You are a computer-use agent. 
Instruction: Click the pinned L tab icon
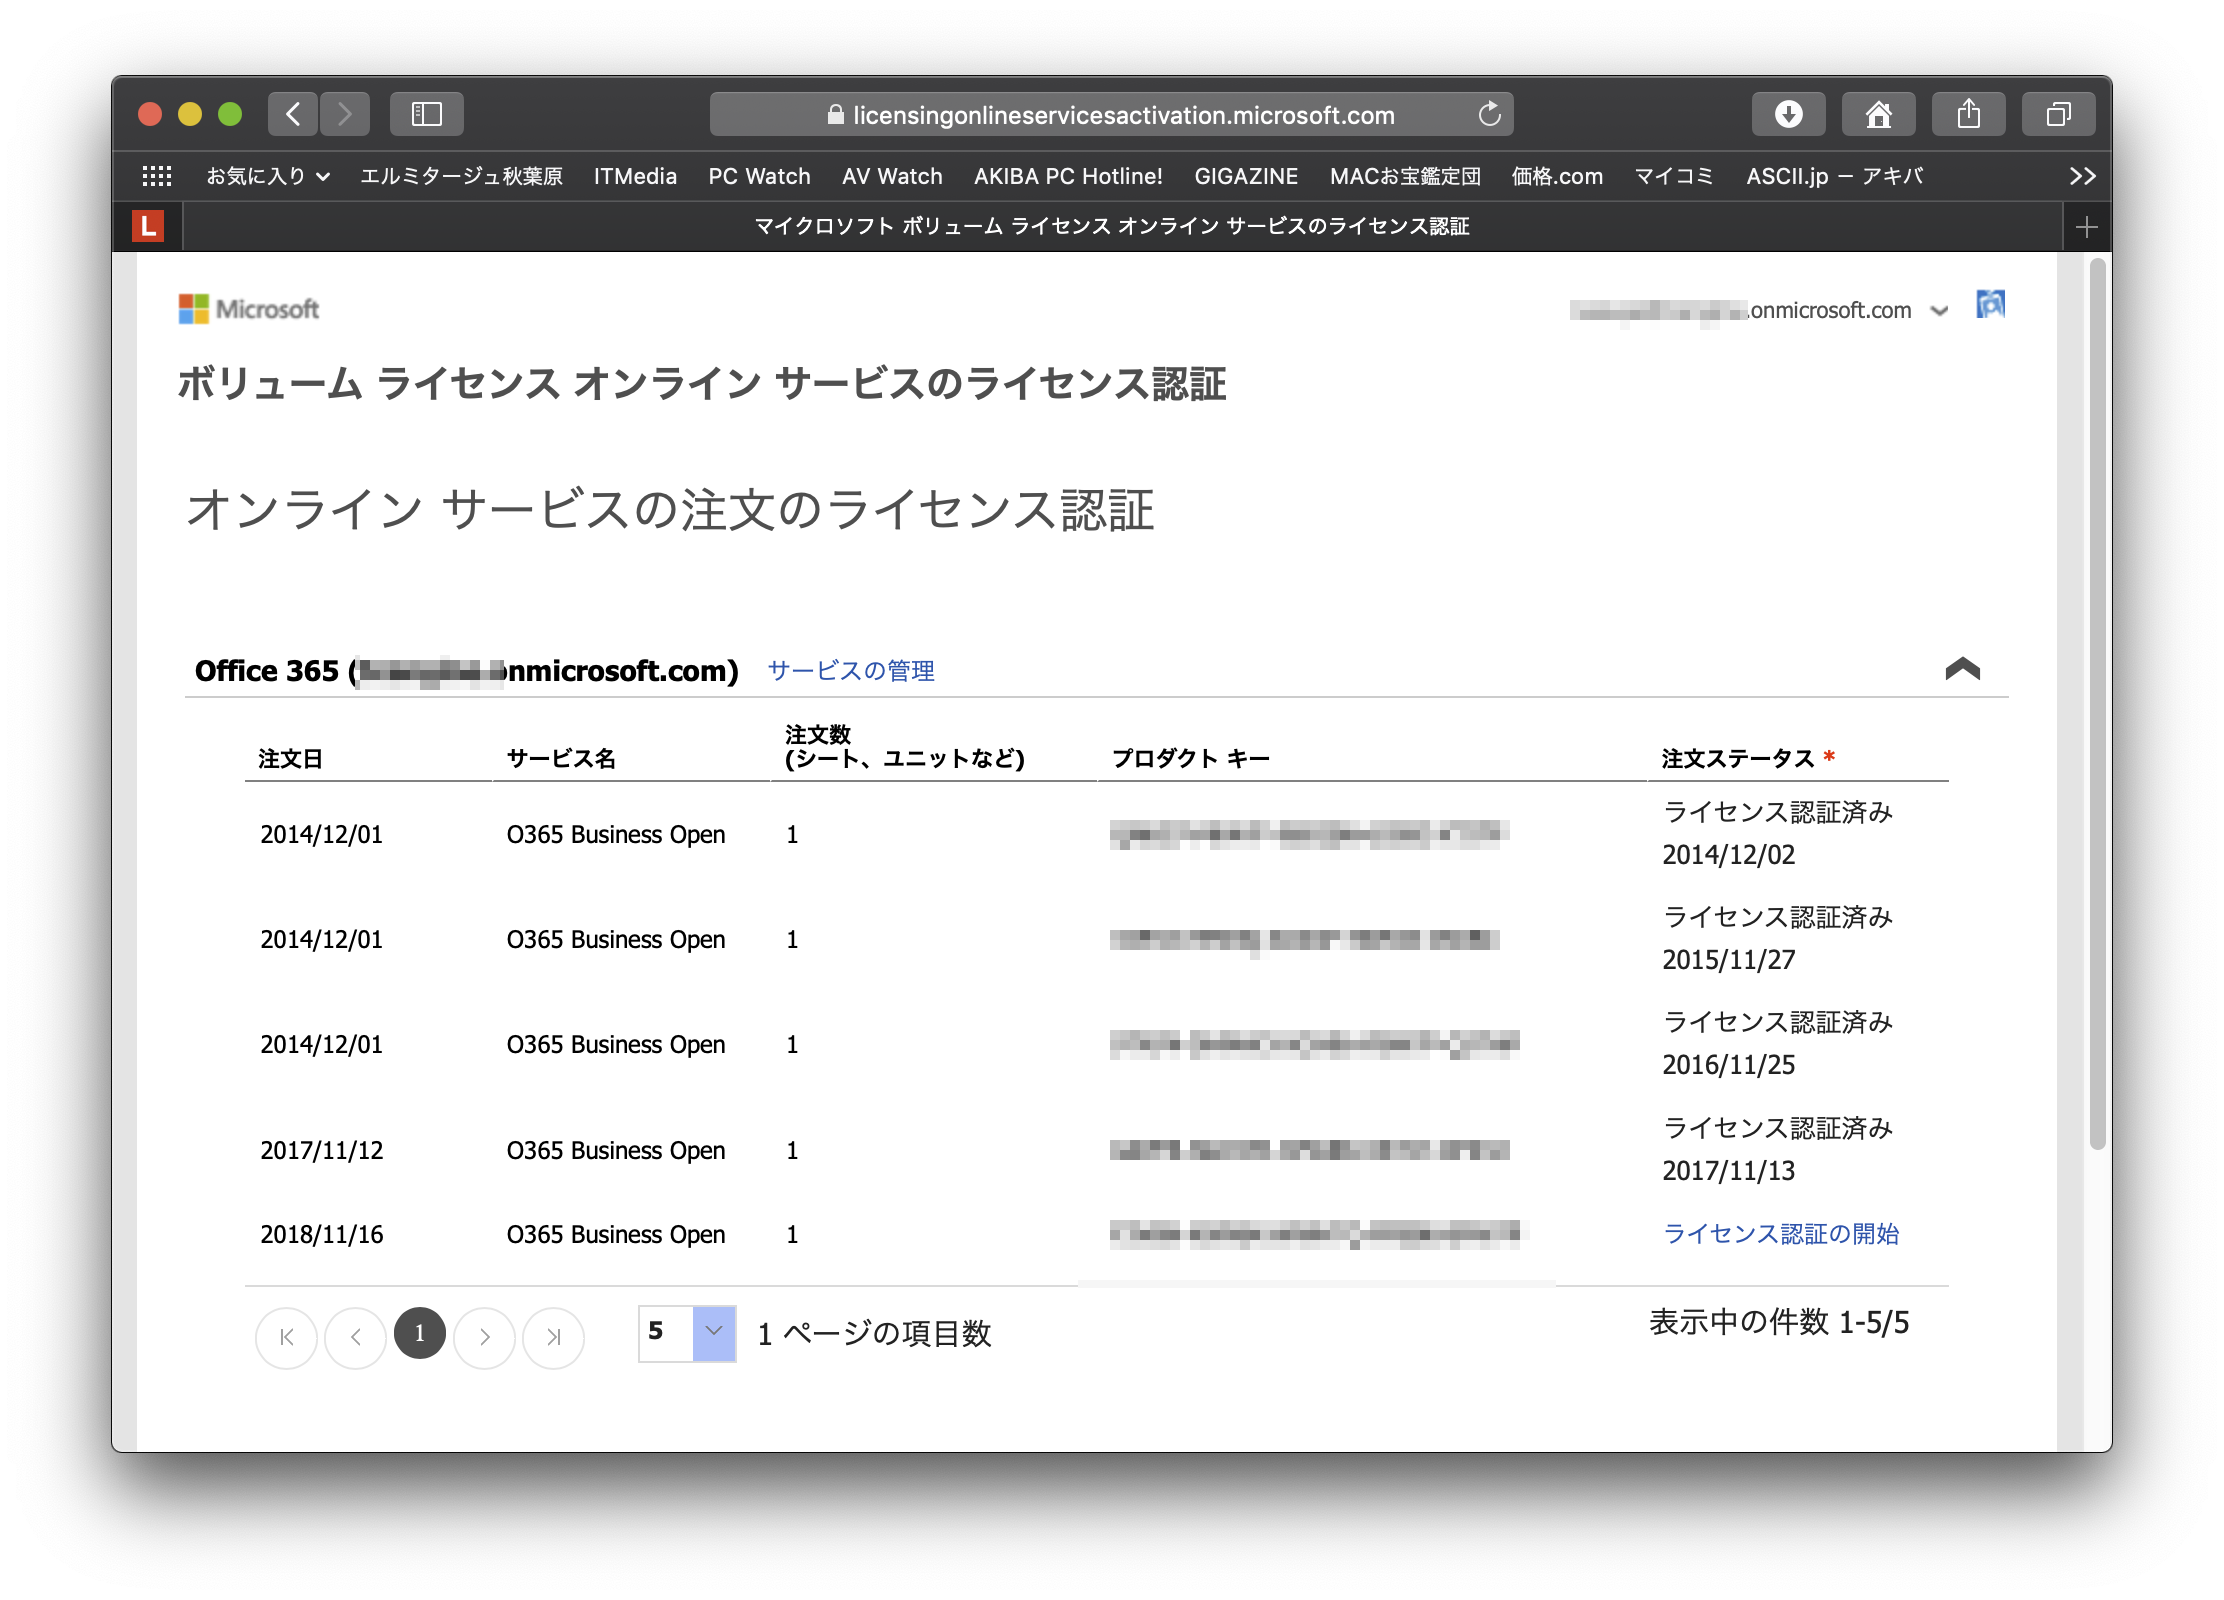(x=148, y=226)
